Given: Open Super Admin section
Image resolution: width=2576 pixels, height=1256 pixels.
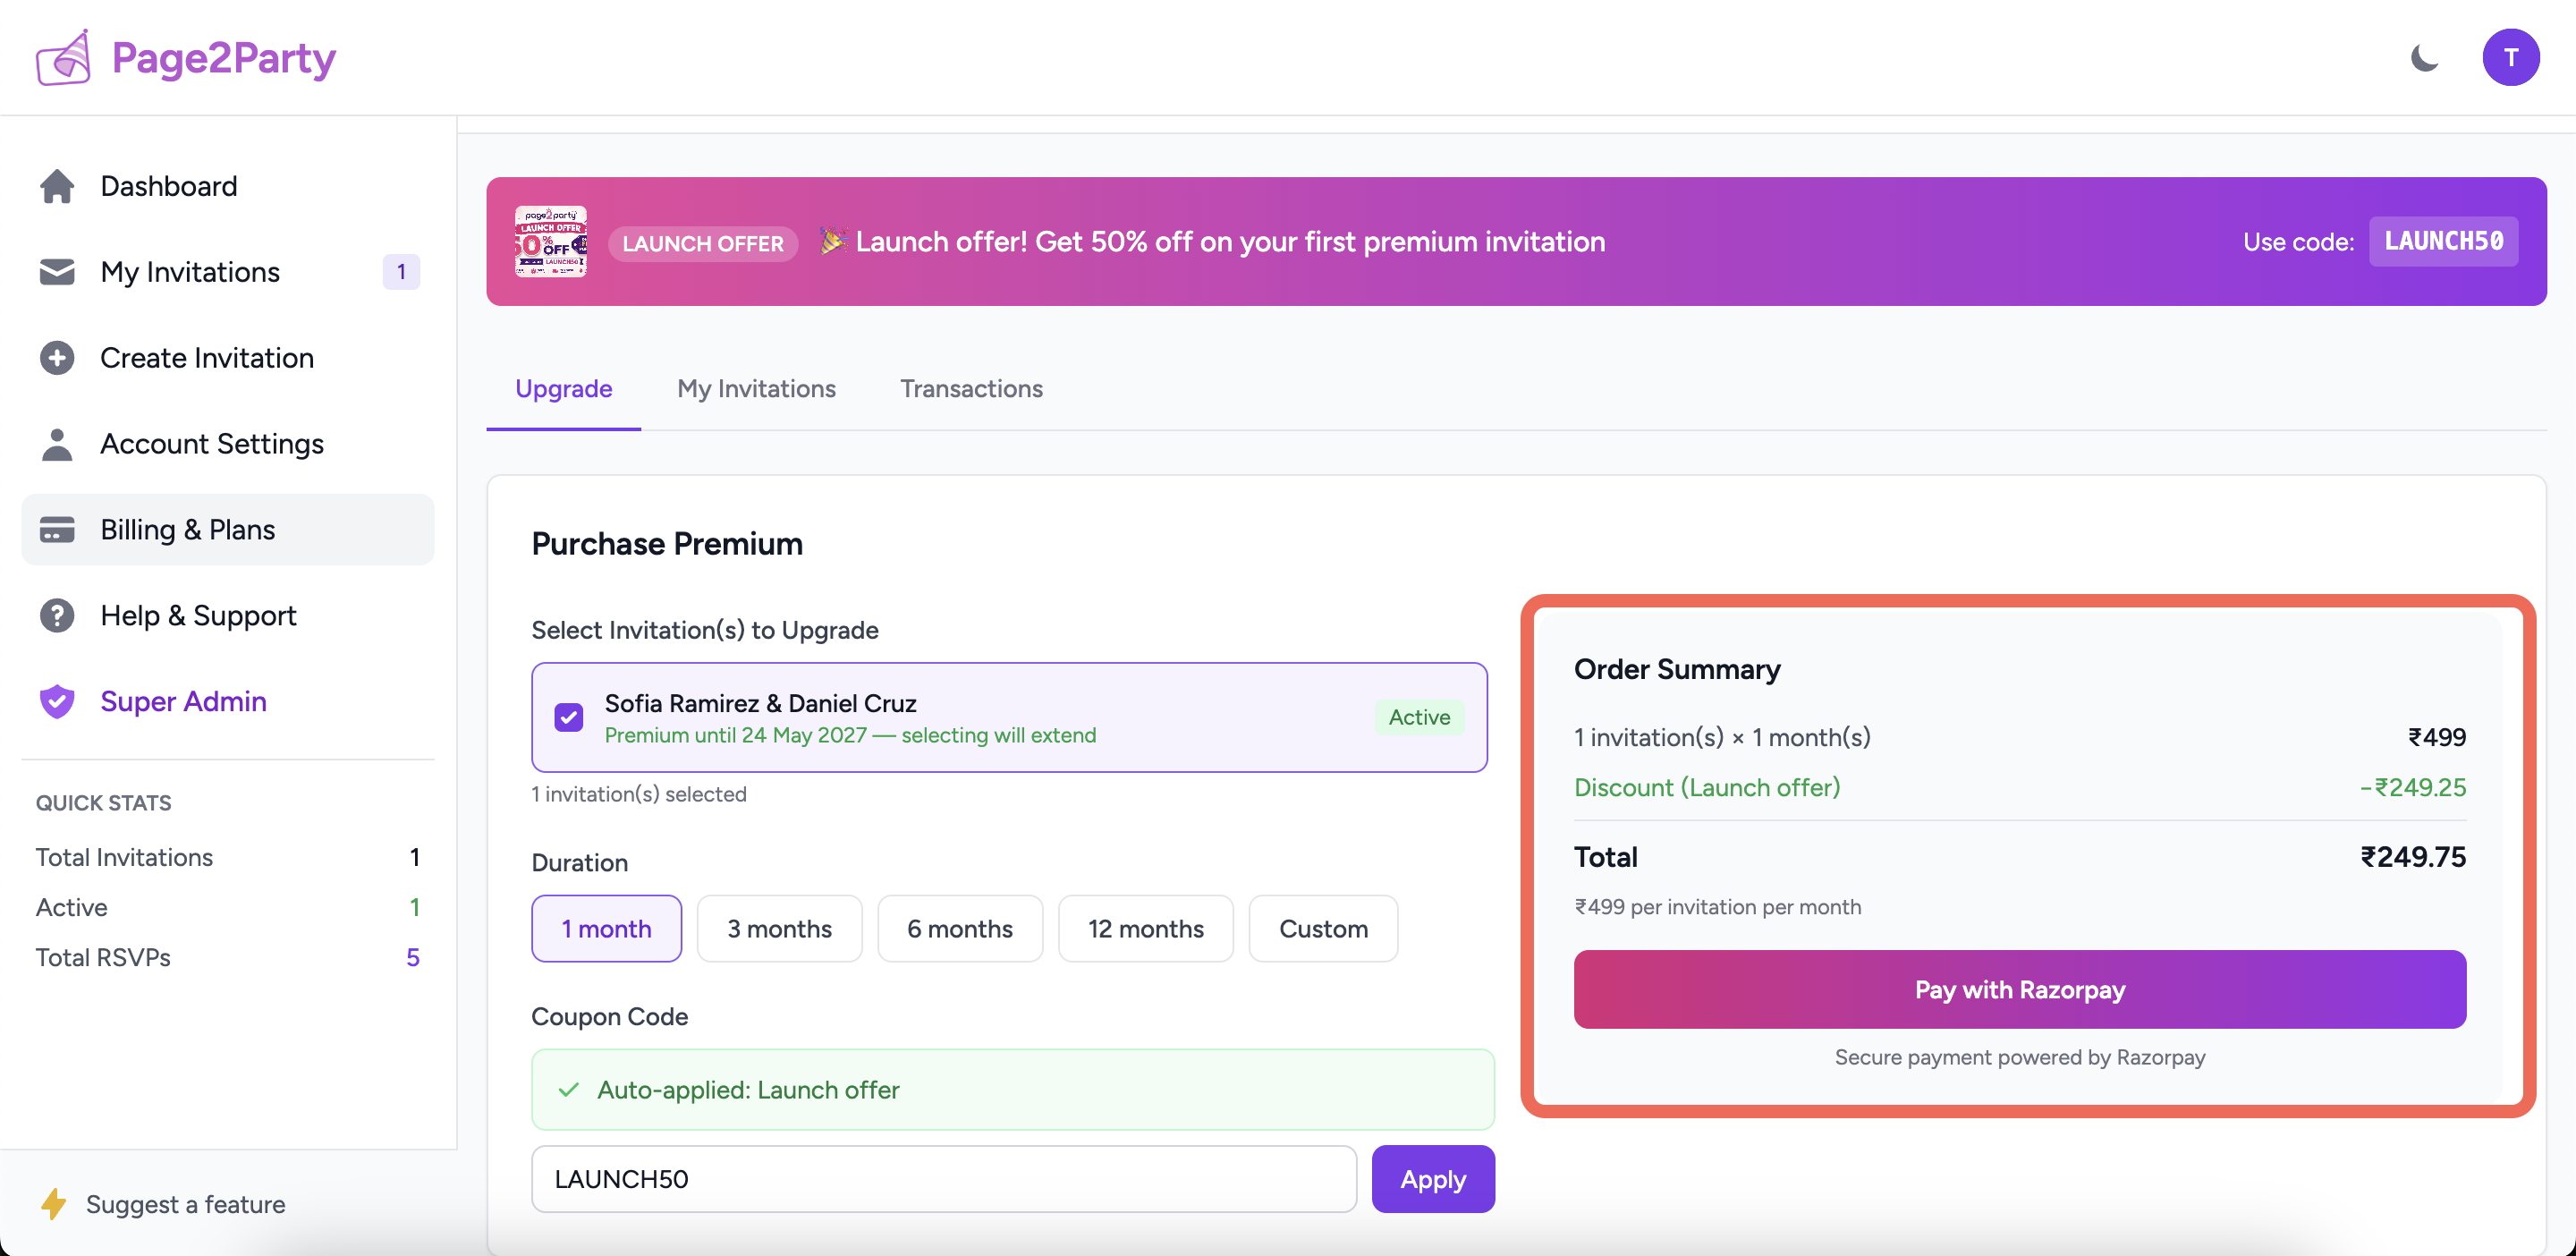Looking at the screenshot, I should 228,702.
